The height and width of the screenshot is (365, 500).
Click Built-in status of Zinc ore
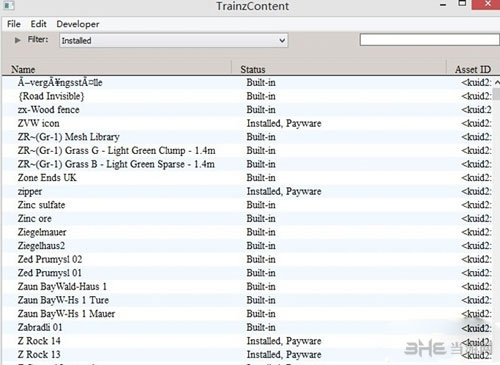(x=261, y=219)
